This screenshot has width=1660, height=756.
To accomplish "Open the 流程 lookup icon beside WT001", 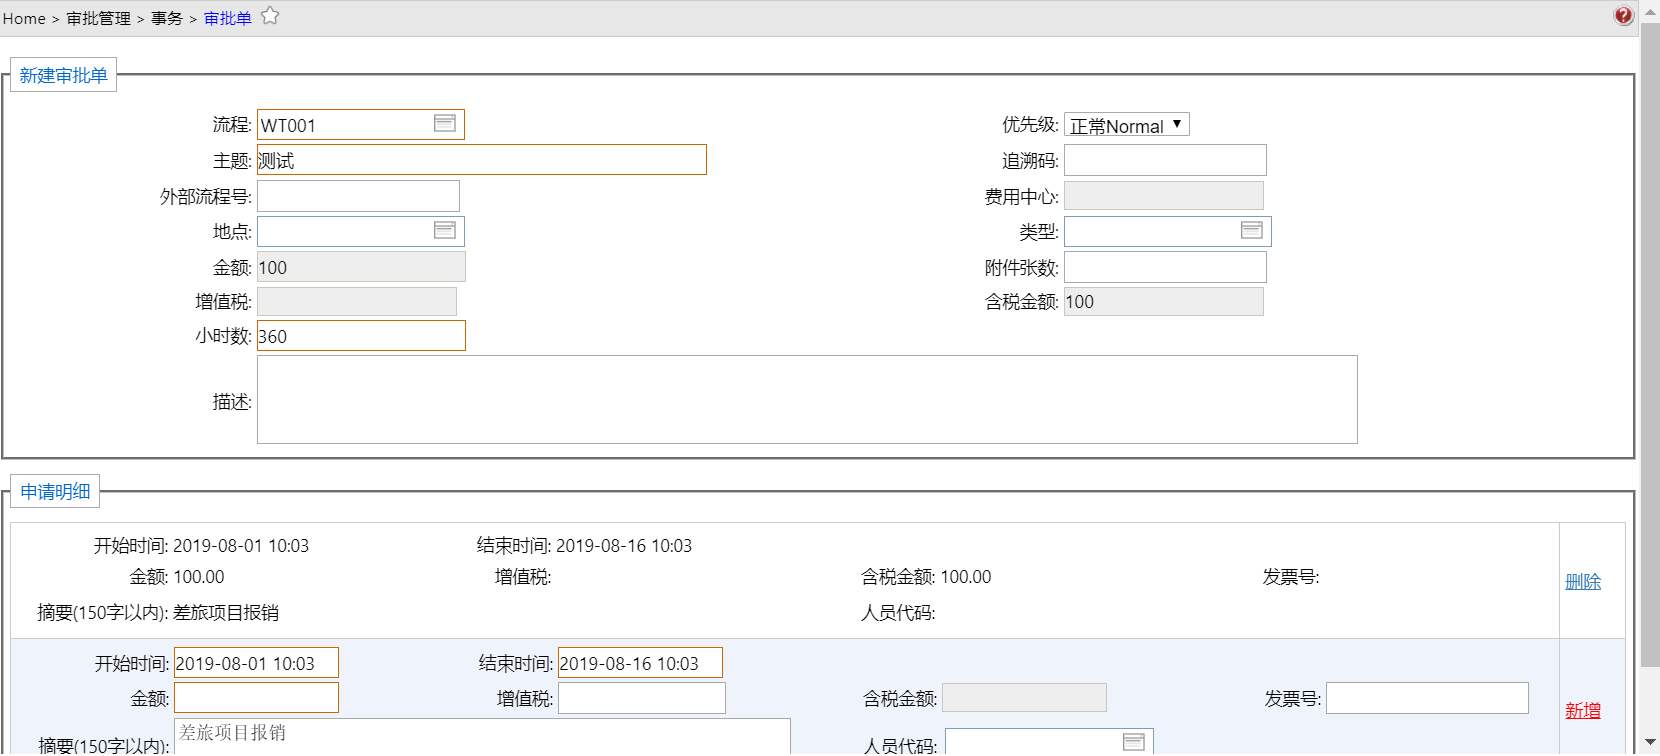I will (x=445, y=123).
